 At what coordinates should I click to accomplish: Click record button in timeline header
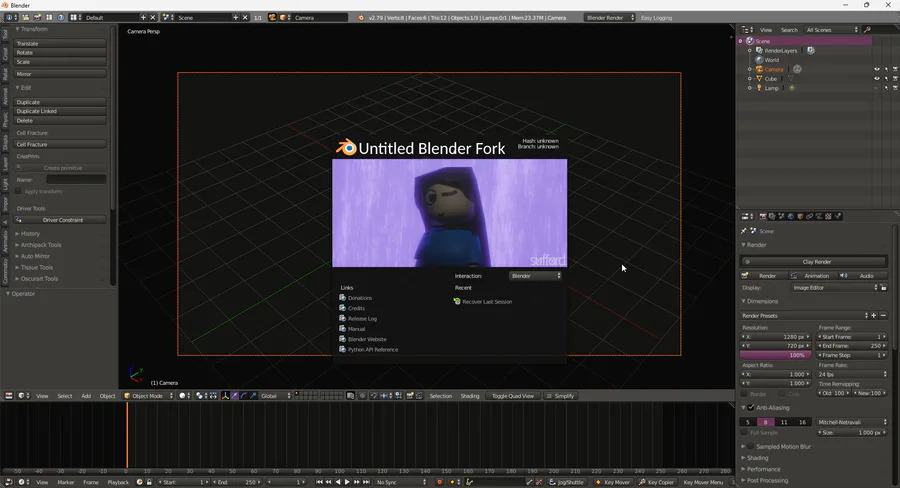click(440, 482)
